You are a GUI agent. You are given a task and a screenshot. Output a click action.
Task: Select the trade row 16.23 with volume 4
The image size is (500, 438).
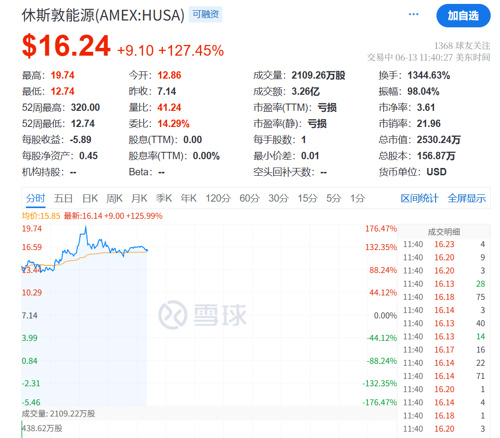click(444, 244)
